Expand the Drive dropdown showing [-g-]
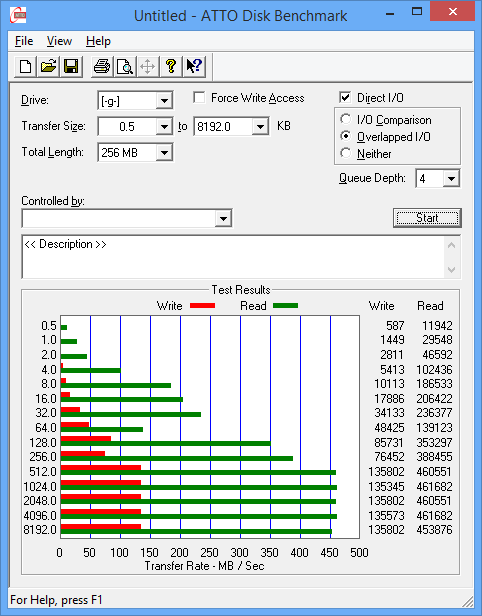Viewport: 482px width, 616px height. (x=164, y=101)
